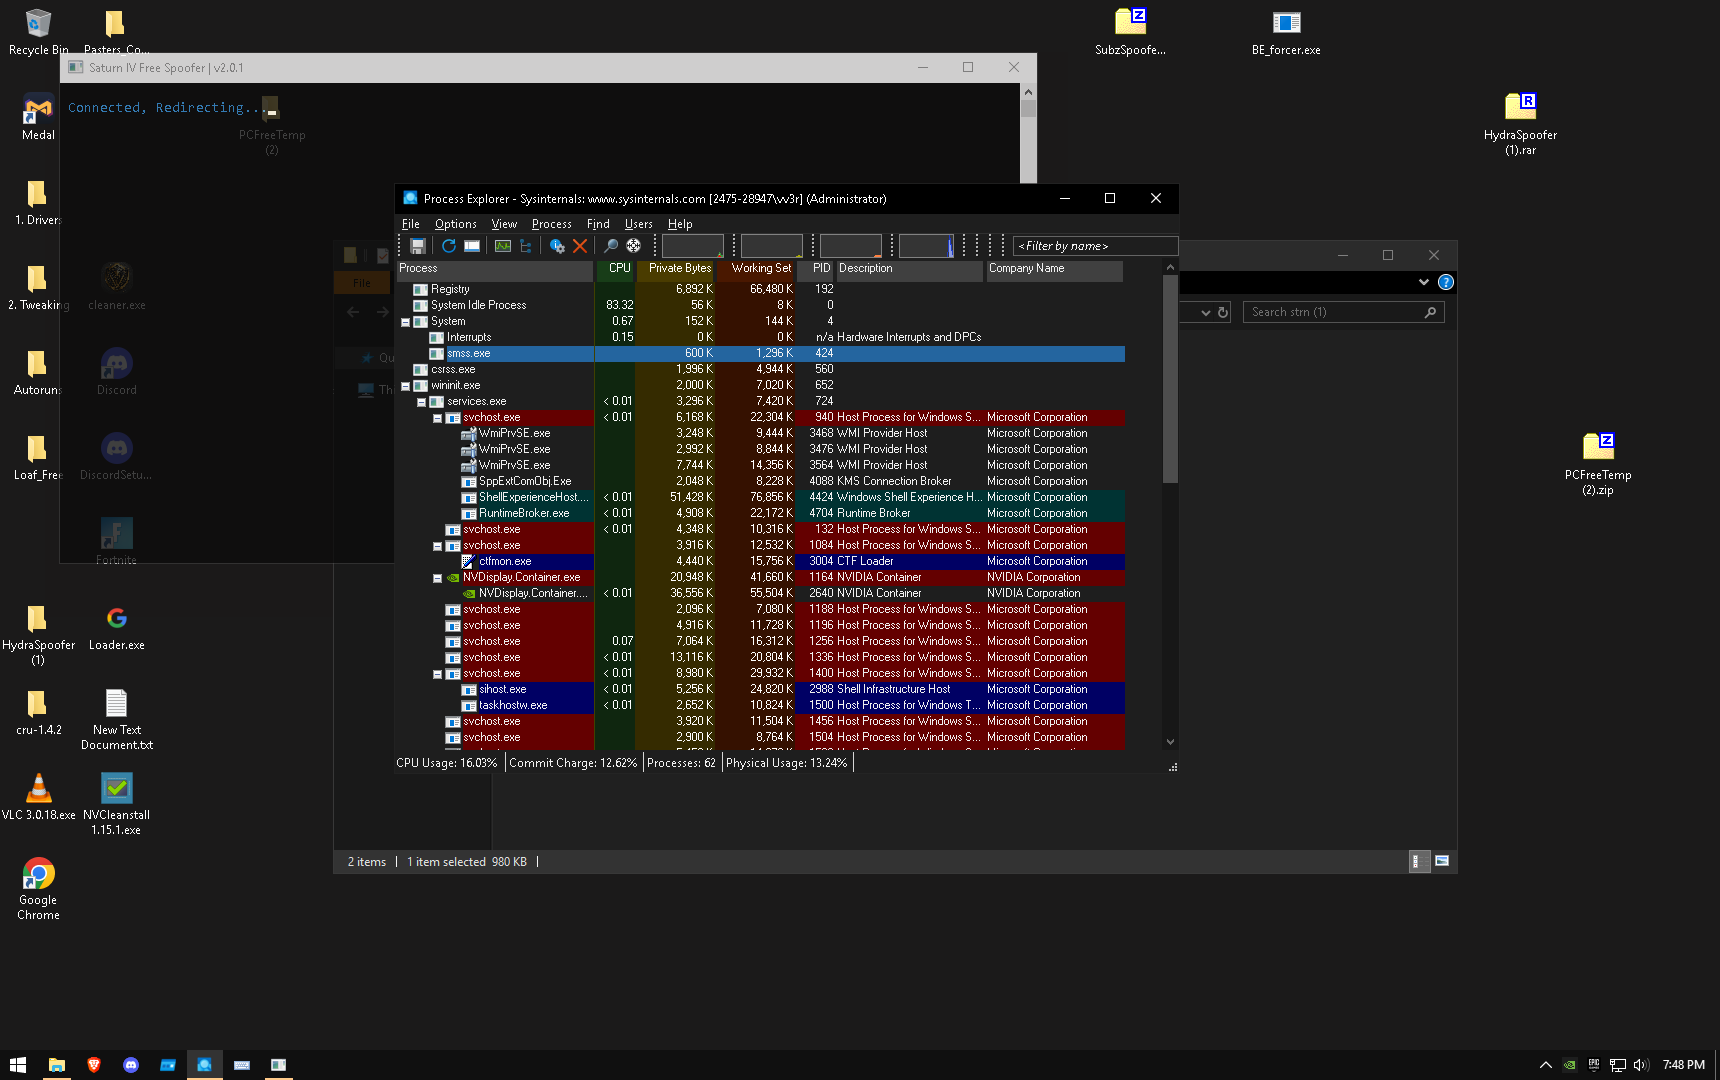Image resolution: width=1720 pixels, height=1080 pixels.
Task: Click the first mini graph in the Process Explorer toolbar
Action: (x=692, y=246)
